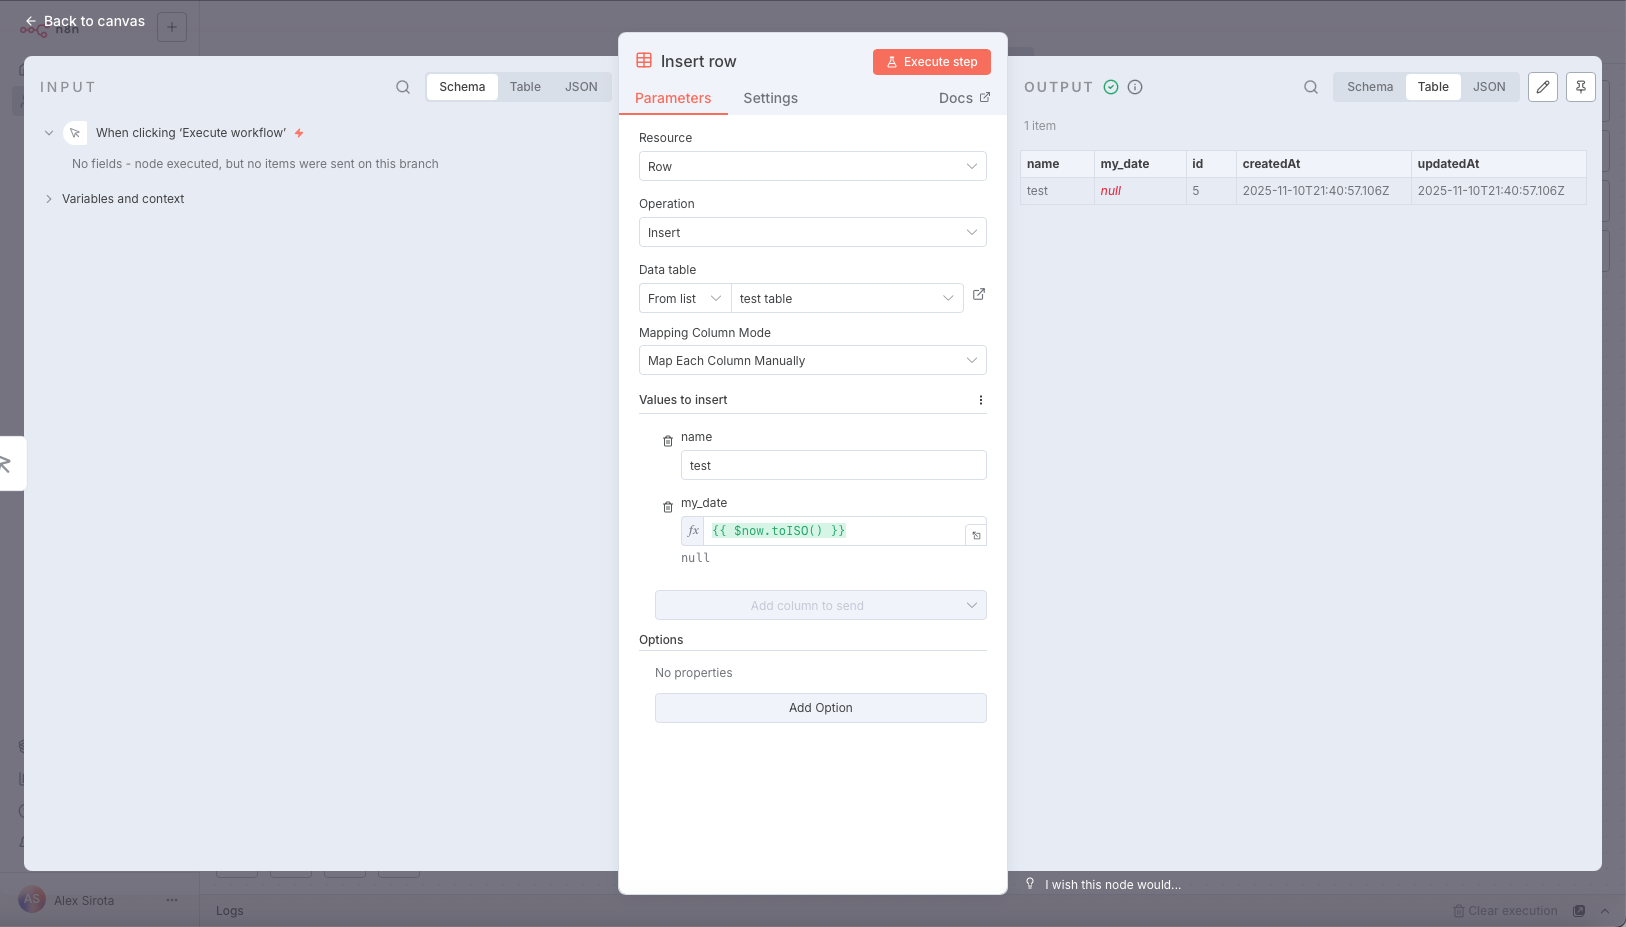Delete the name column value
The width and height of the screenshot is (1626, 927).
(668, 441)
